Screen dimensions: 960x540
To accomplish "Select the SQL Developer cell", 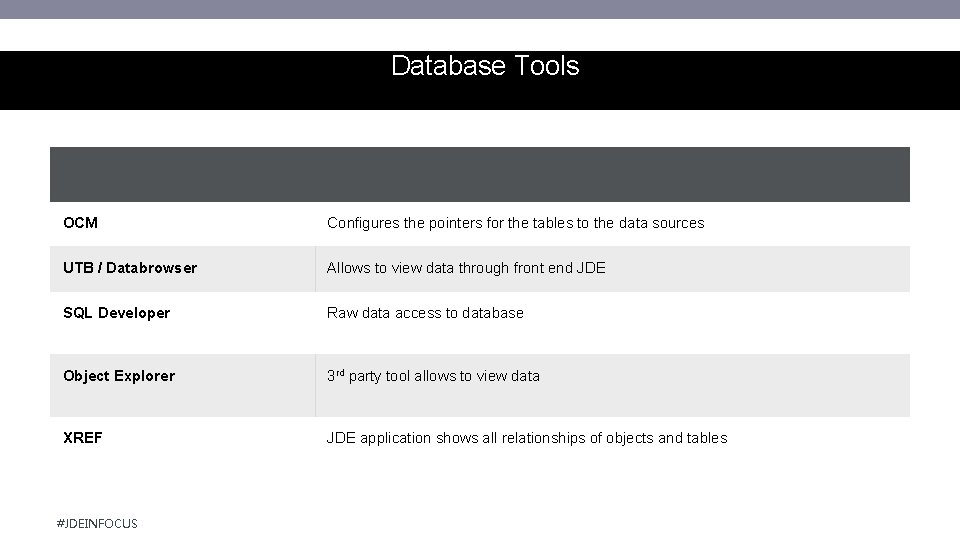I will (x=116, y=313).
